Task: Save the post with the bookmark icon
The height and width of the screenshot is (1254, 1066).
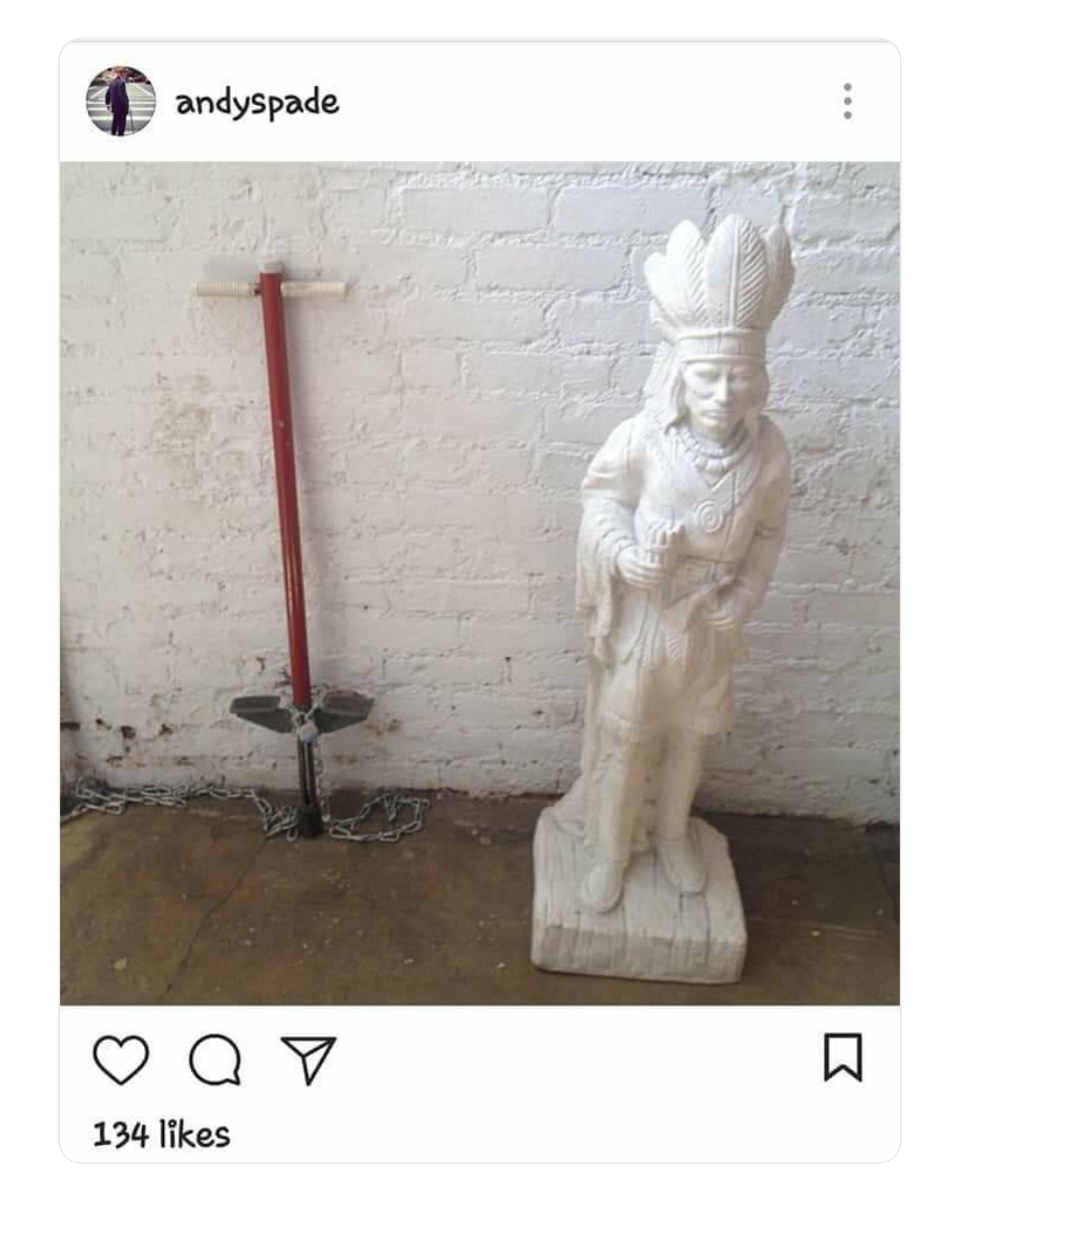Action: pyautogui.click(x=842, y=1057)
